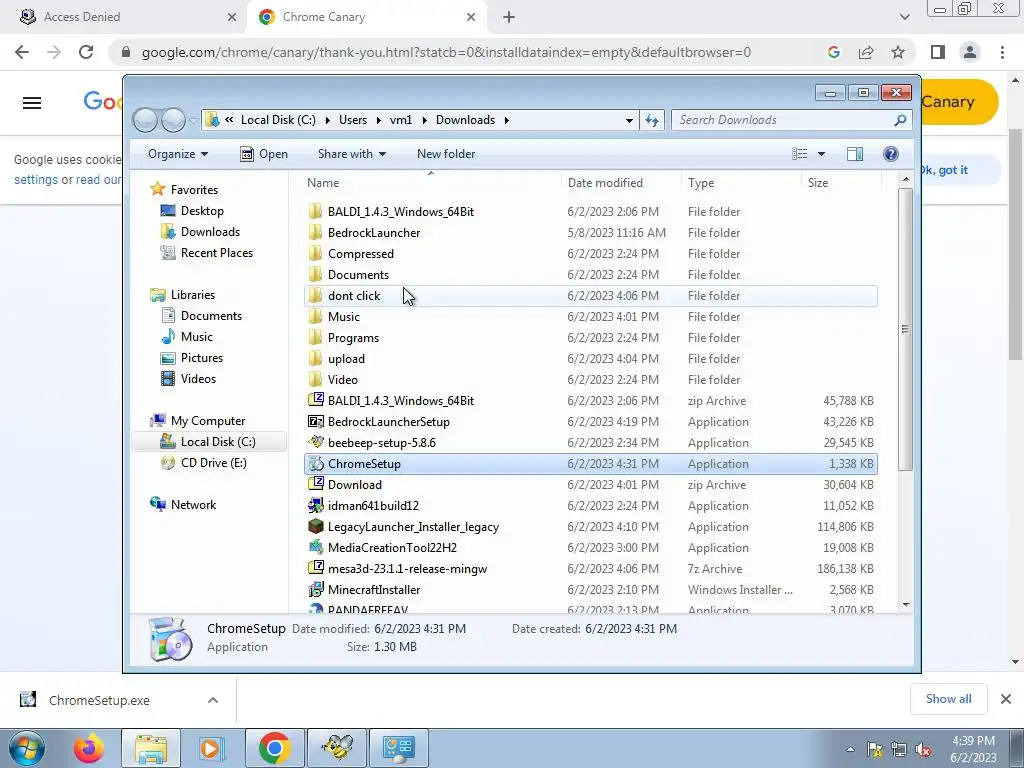The image size is (1024, 768).
Task: Sort by Size column header
Action: 841,183
